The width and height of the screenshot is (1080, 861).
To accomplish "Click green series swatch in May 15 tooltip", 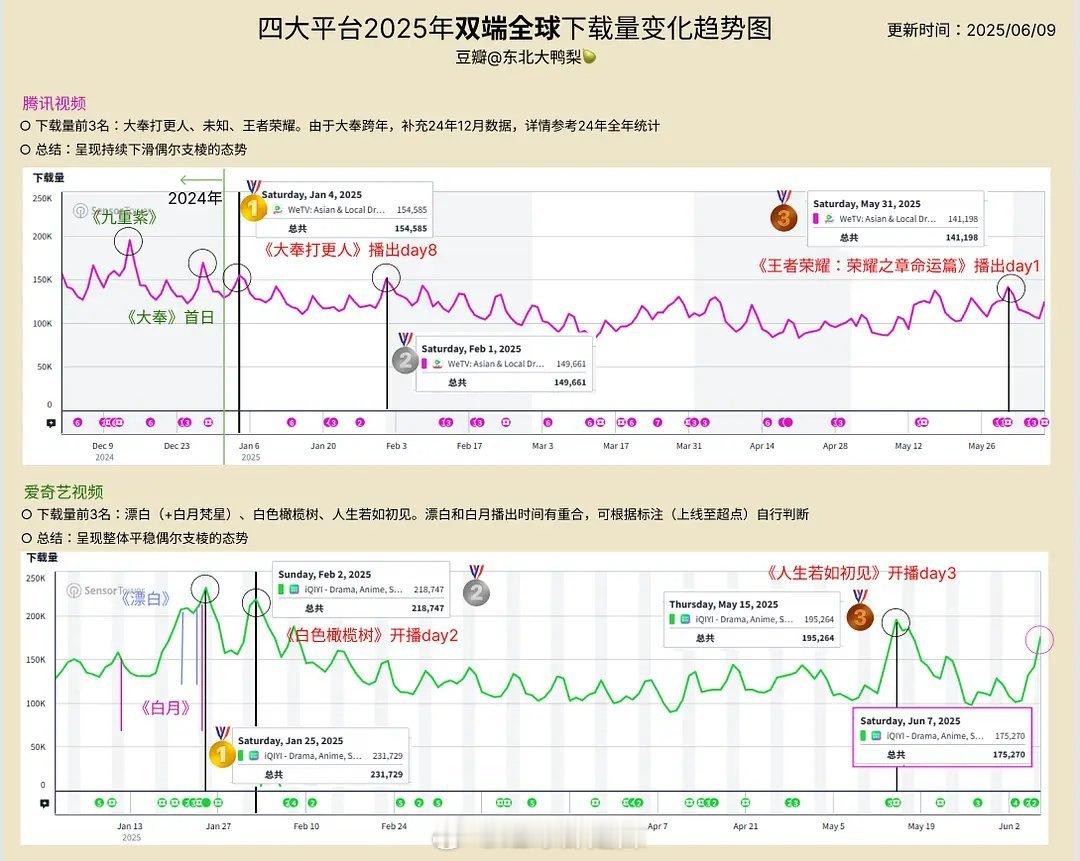I will 672,619.
